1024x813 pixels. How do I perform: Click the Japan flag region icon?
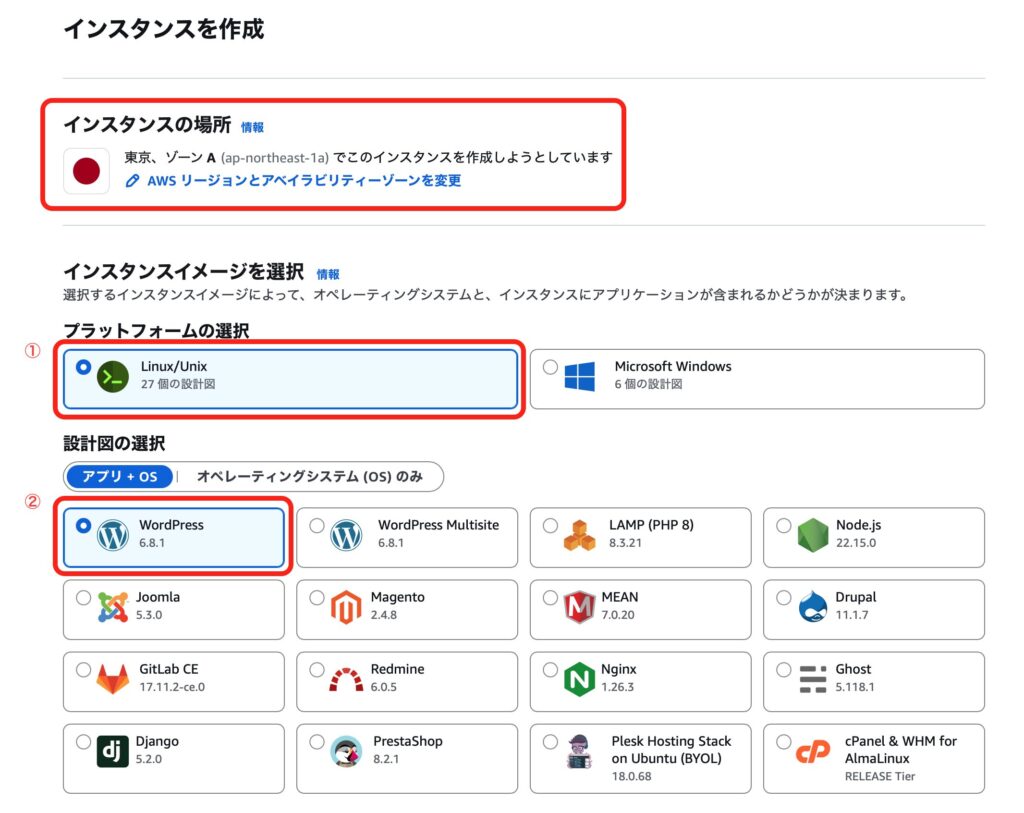coord(86,171)
